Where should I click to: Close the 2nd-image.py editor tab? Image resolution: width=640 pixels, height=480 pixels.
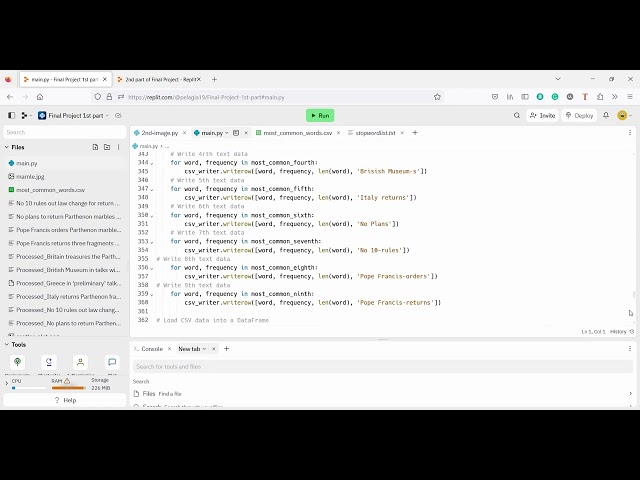click(184, 133)
